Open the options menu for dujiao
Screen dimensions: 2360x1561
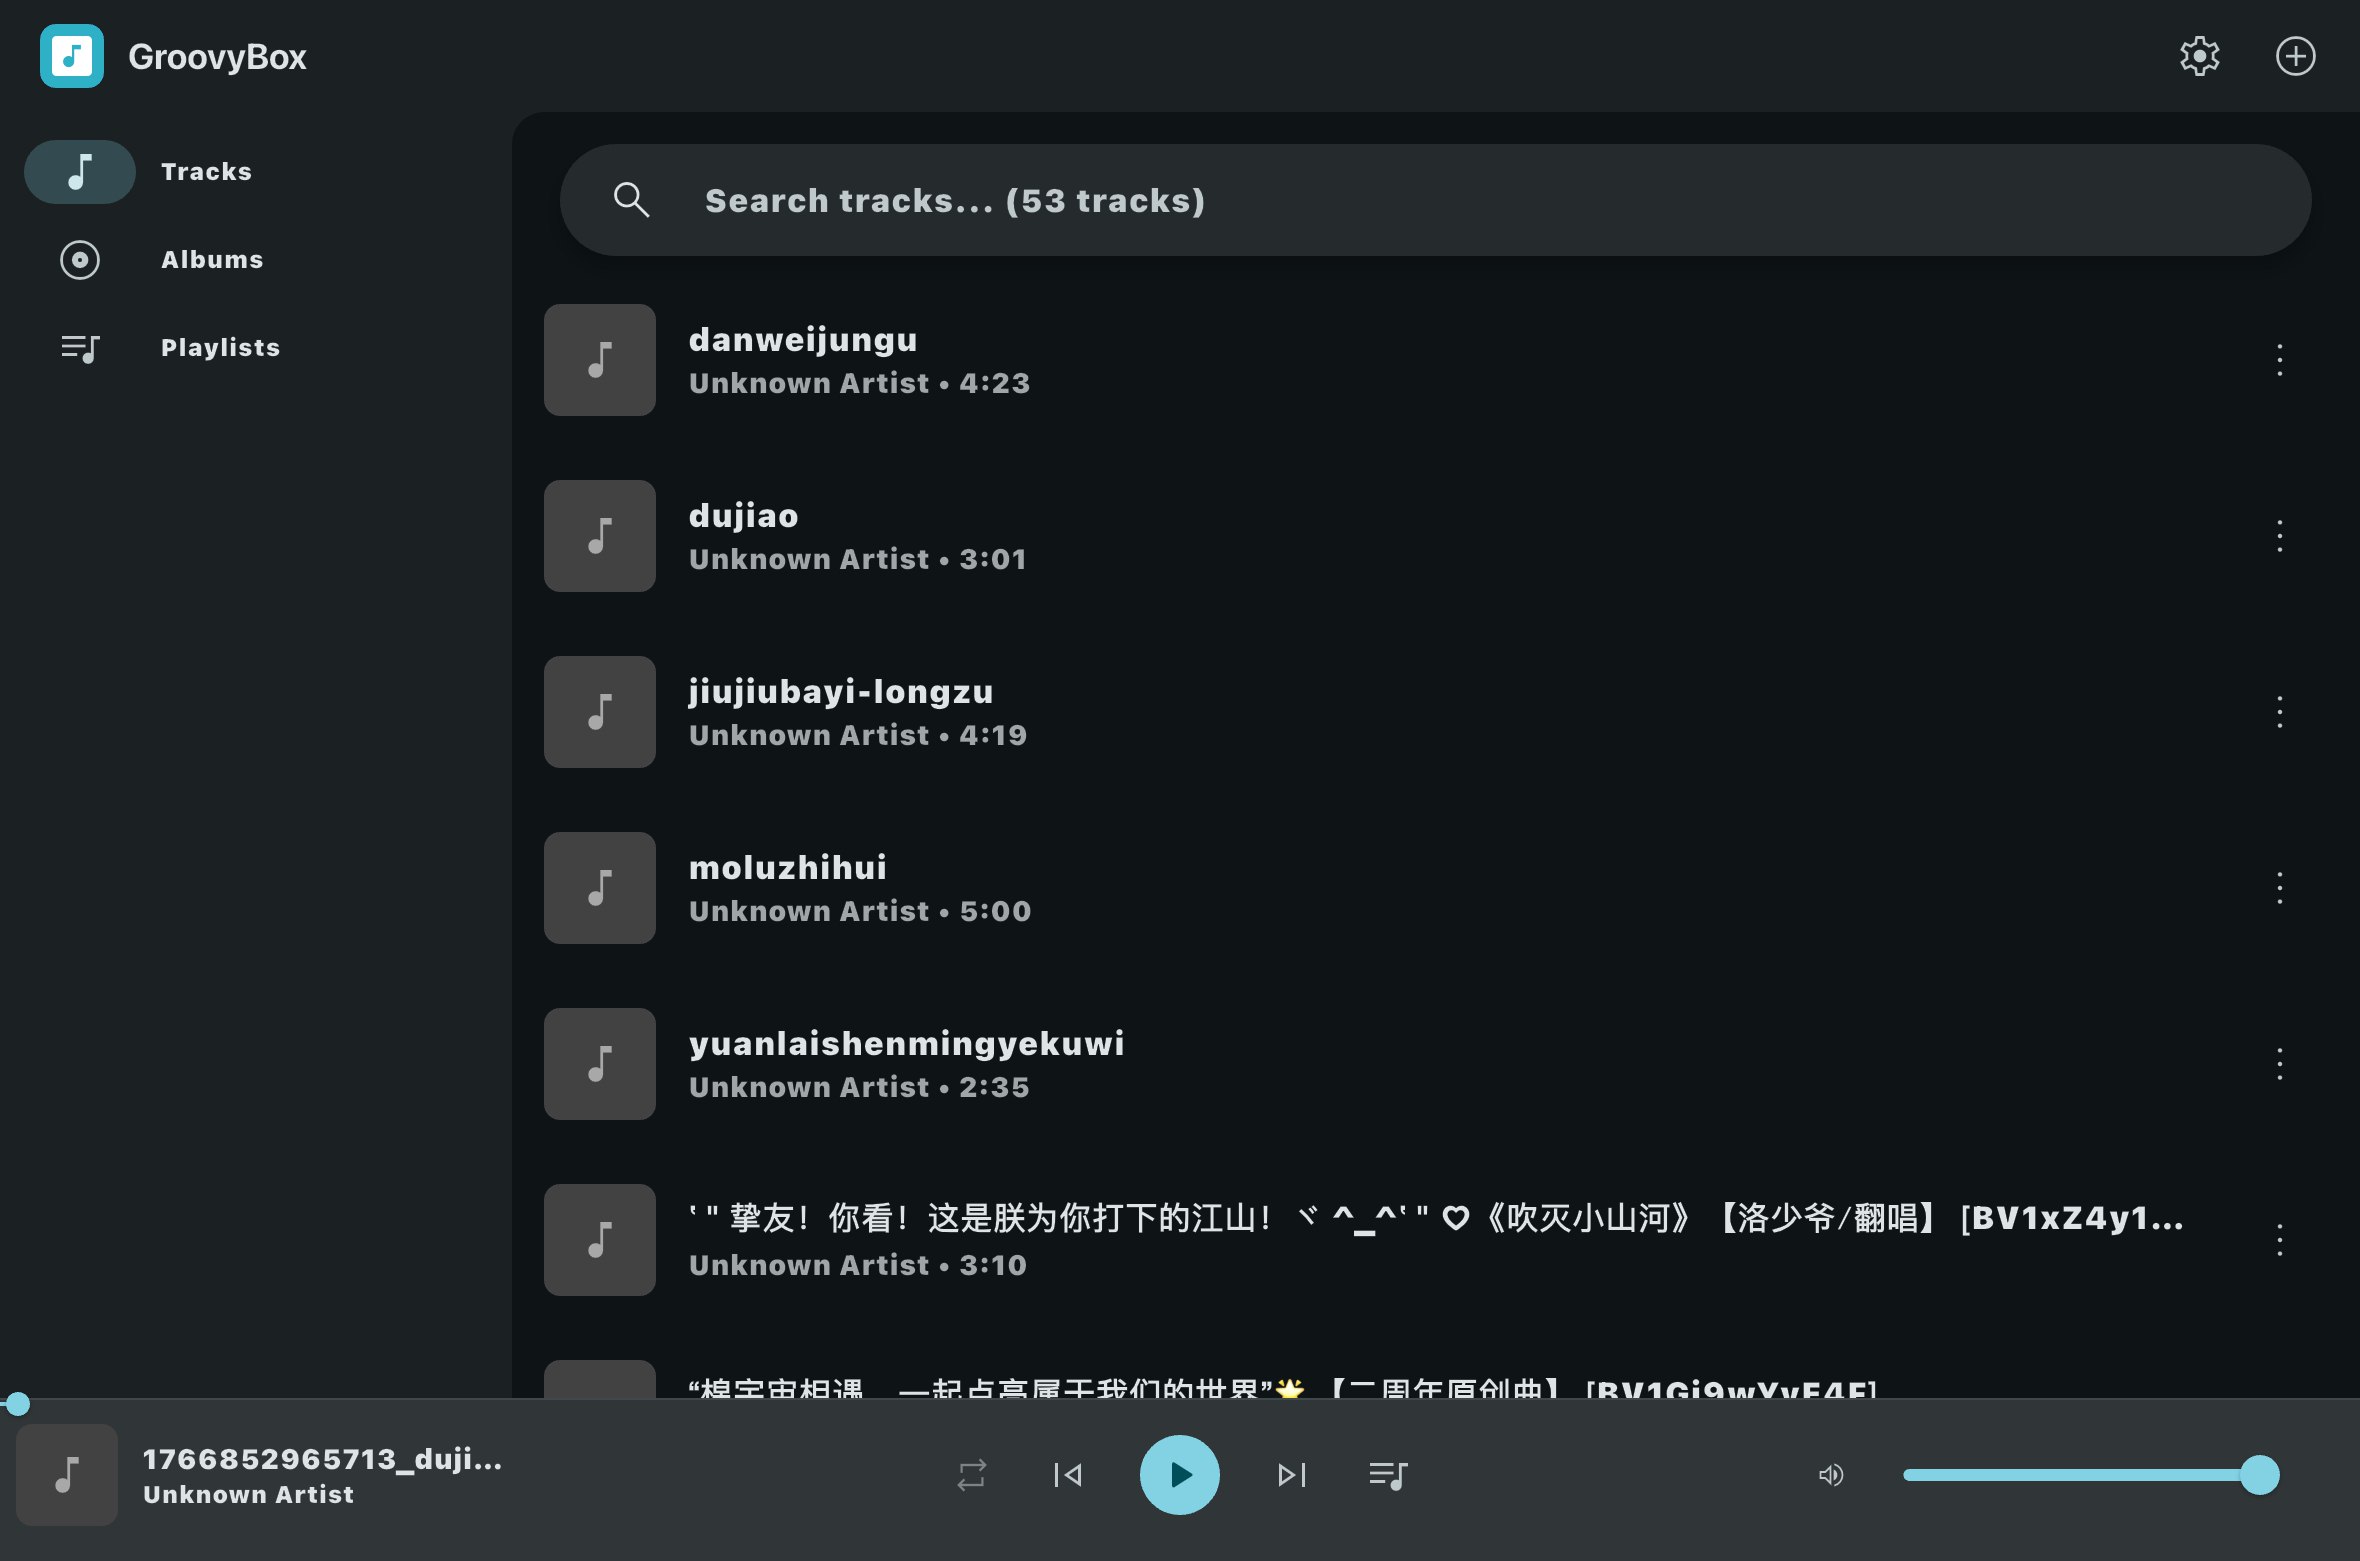coord(2279,536)
